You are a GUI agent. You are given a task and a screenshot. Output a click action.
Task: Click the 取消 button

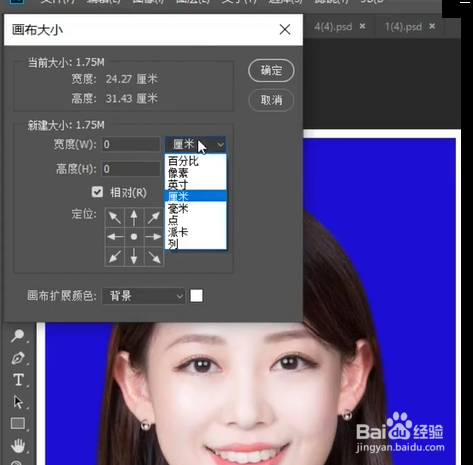pyautogui.click(x=271, y=100)
